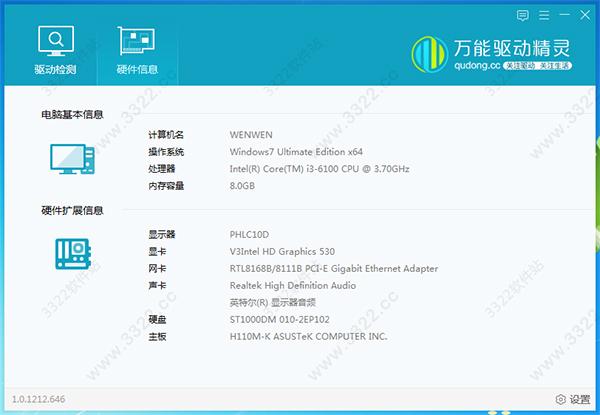The width and height of the screenshot is (600, 415).
Task: Click the 主板 label
Action: pyautogui.click(x=157, y=337)
